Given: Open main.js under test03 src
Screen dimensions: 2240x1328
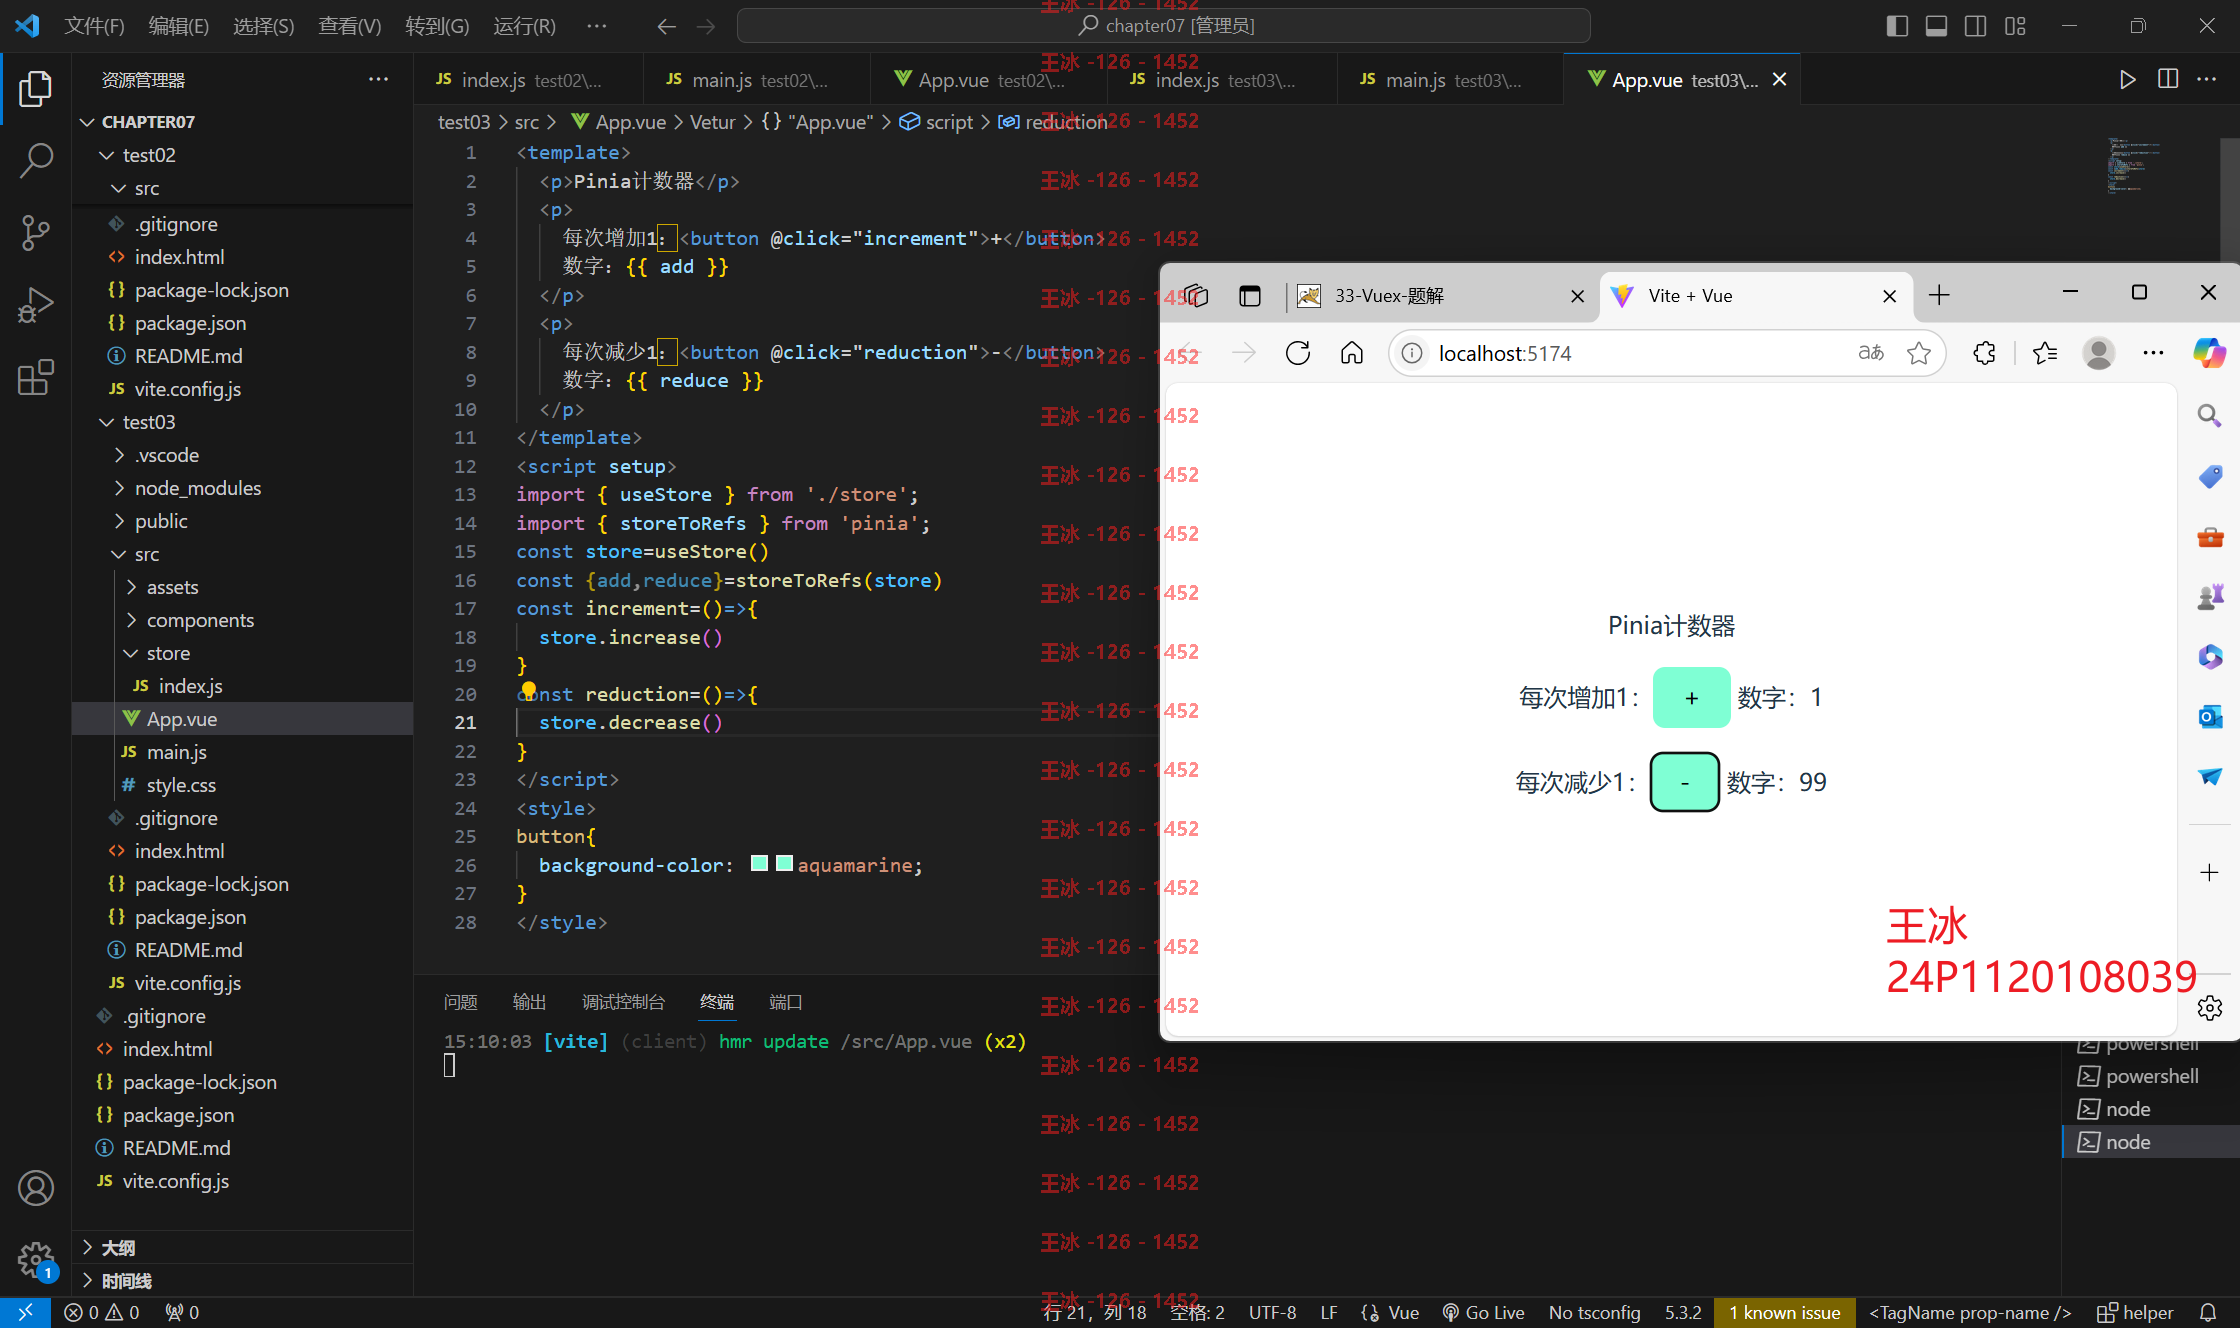Looking at the screenshot, I should (176, 752).
